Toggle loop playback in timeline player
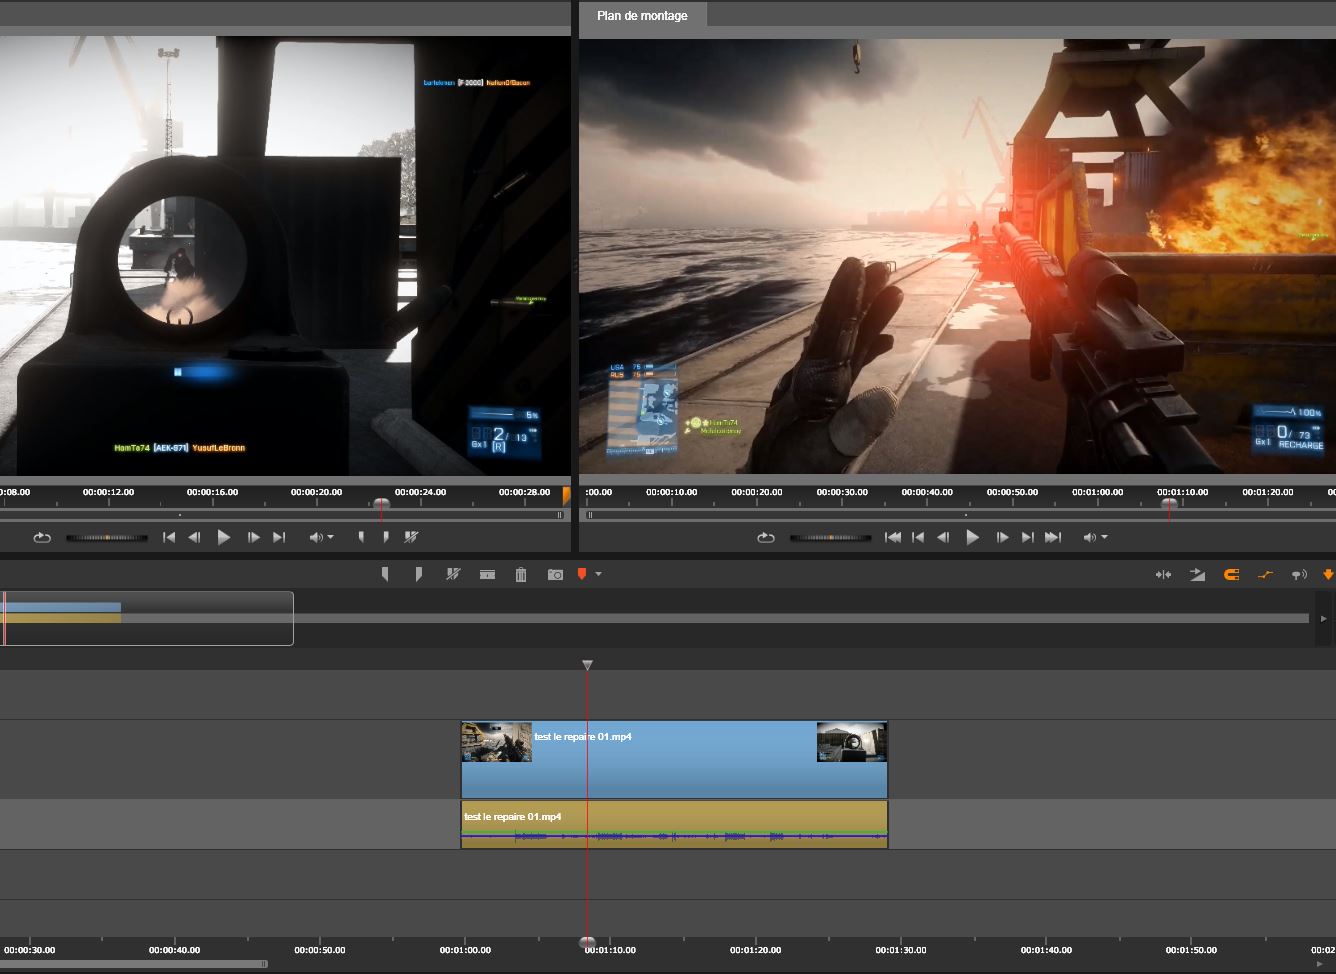This screenshot has width=1336, height=974. pos(766,537)
